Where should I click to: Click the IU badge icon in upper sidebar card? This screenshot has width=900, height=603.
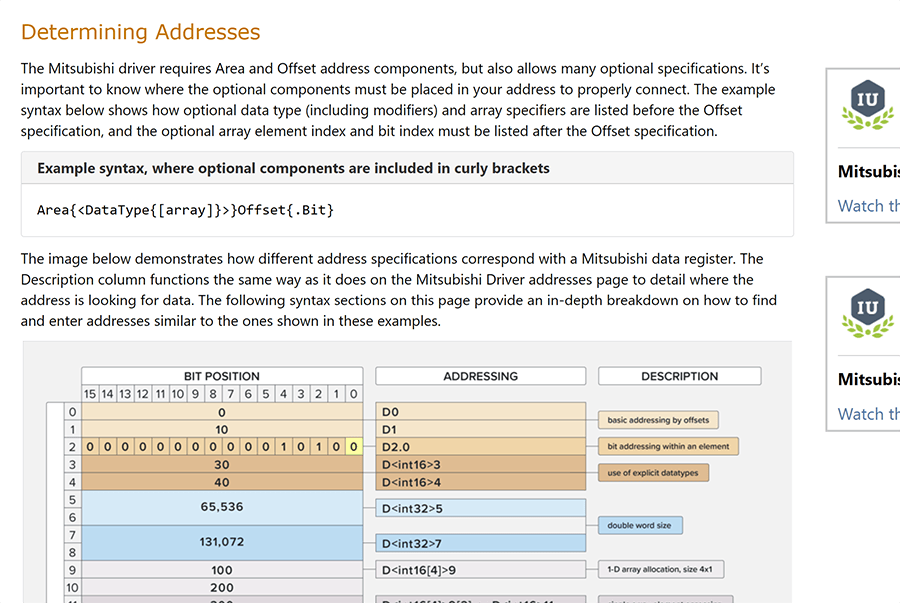[867, 104]
